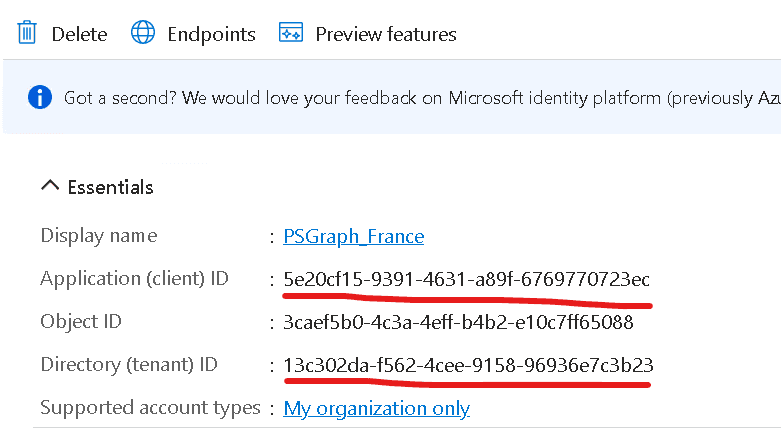Click the Essentials section heading text
The image size is (781, 430).
[111, 187]
